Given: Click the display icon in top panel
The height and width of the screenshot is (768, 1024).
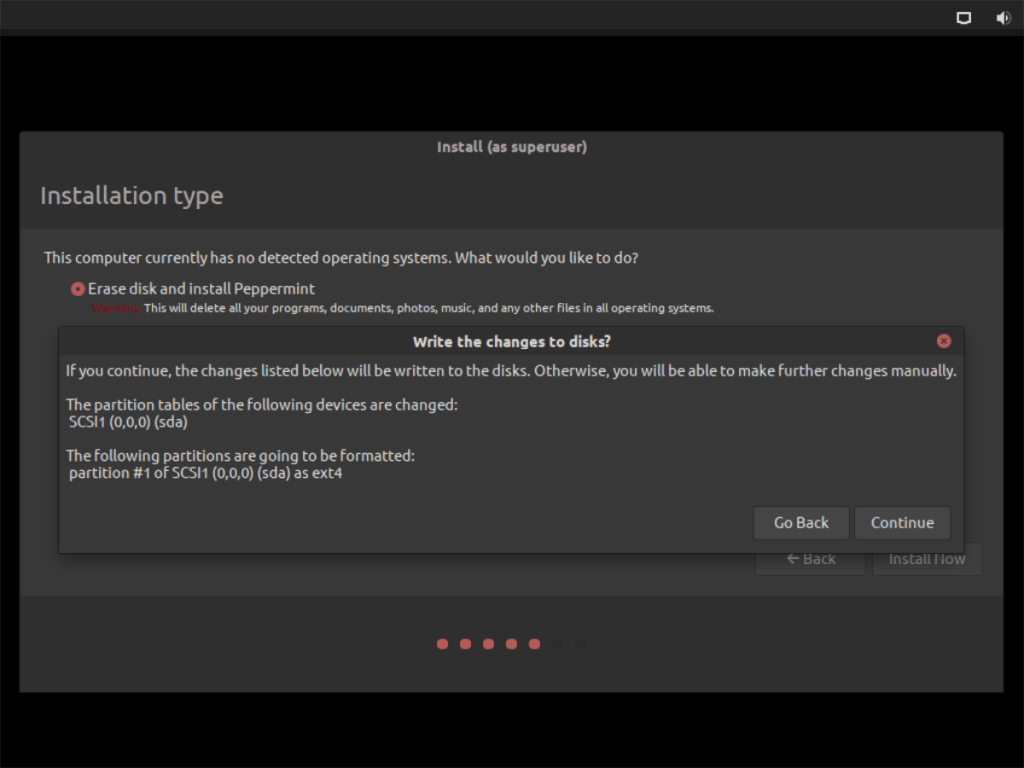Looking at the screenshot, I should point(964,18).
